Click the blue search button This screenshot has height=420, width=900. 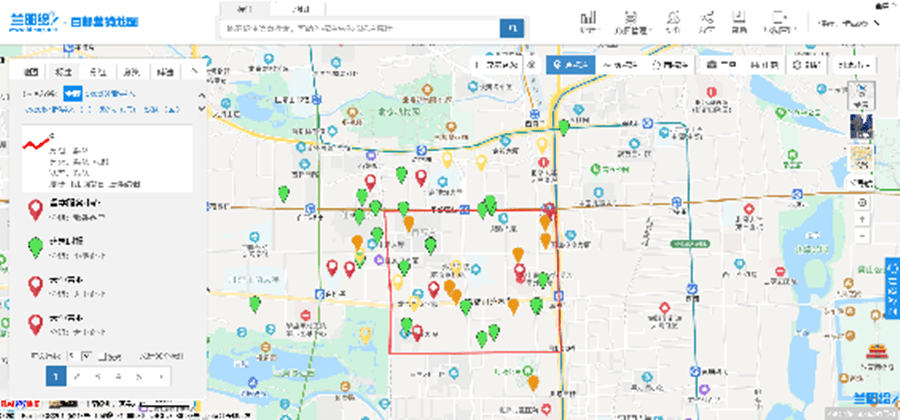511,28
